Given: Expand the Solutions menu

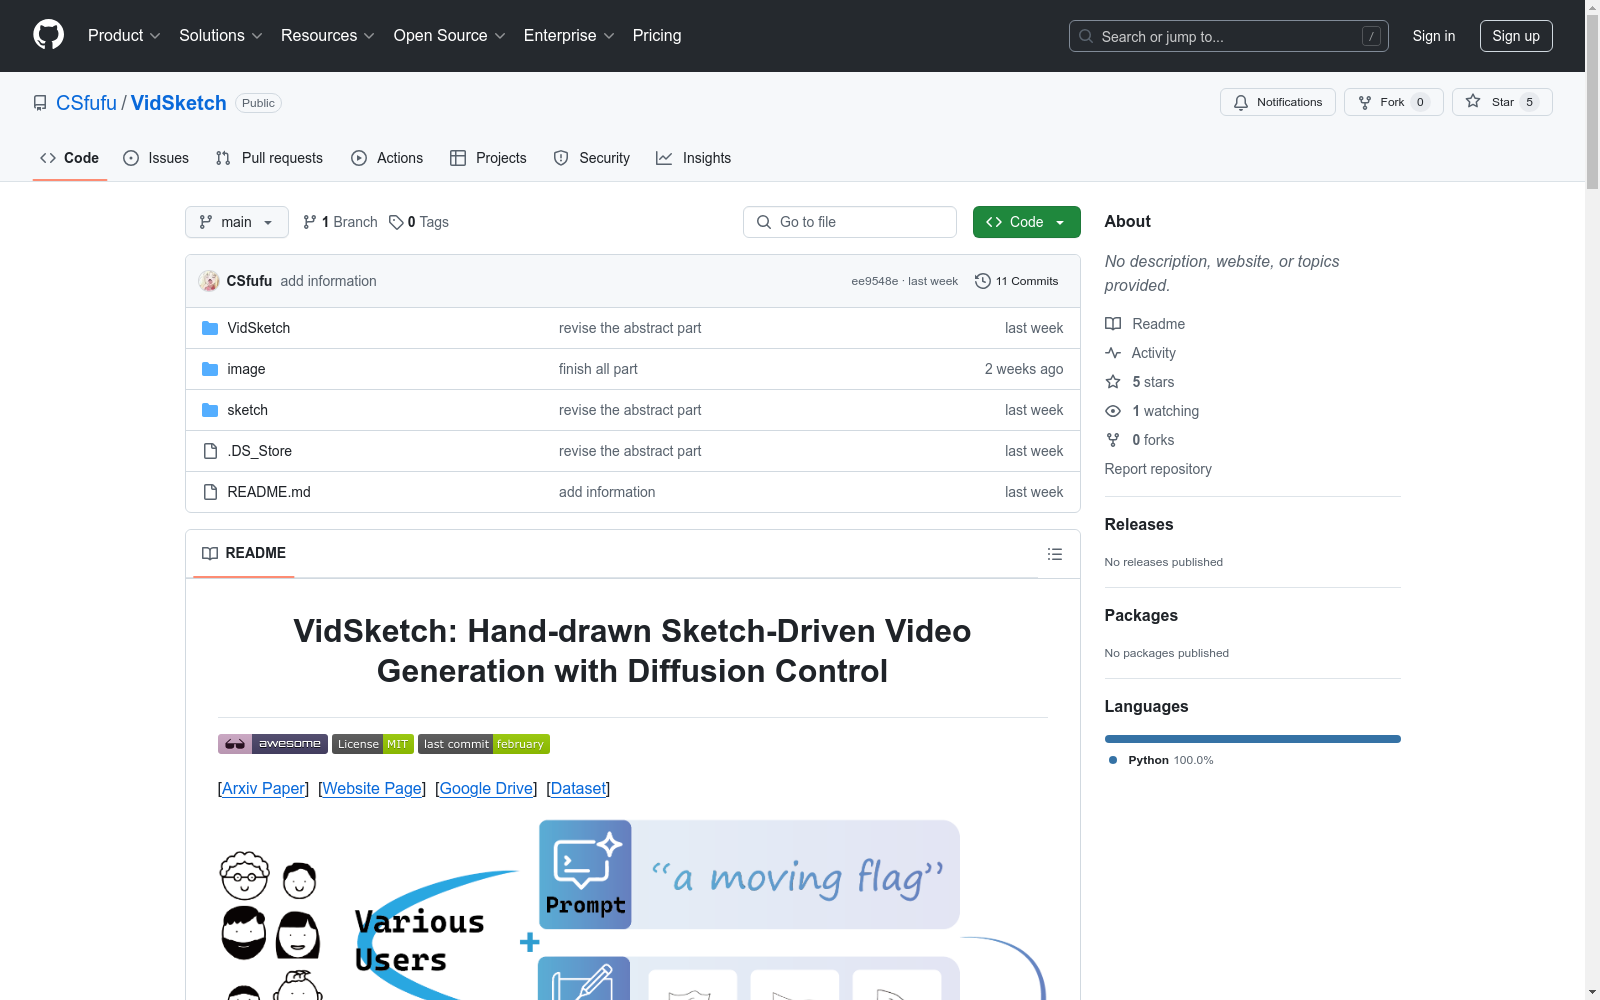Looking at the screenshot, I should 221,36.
